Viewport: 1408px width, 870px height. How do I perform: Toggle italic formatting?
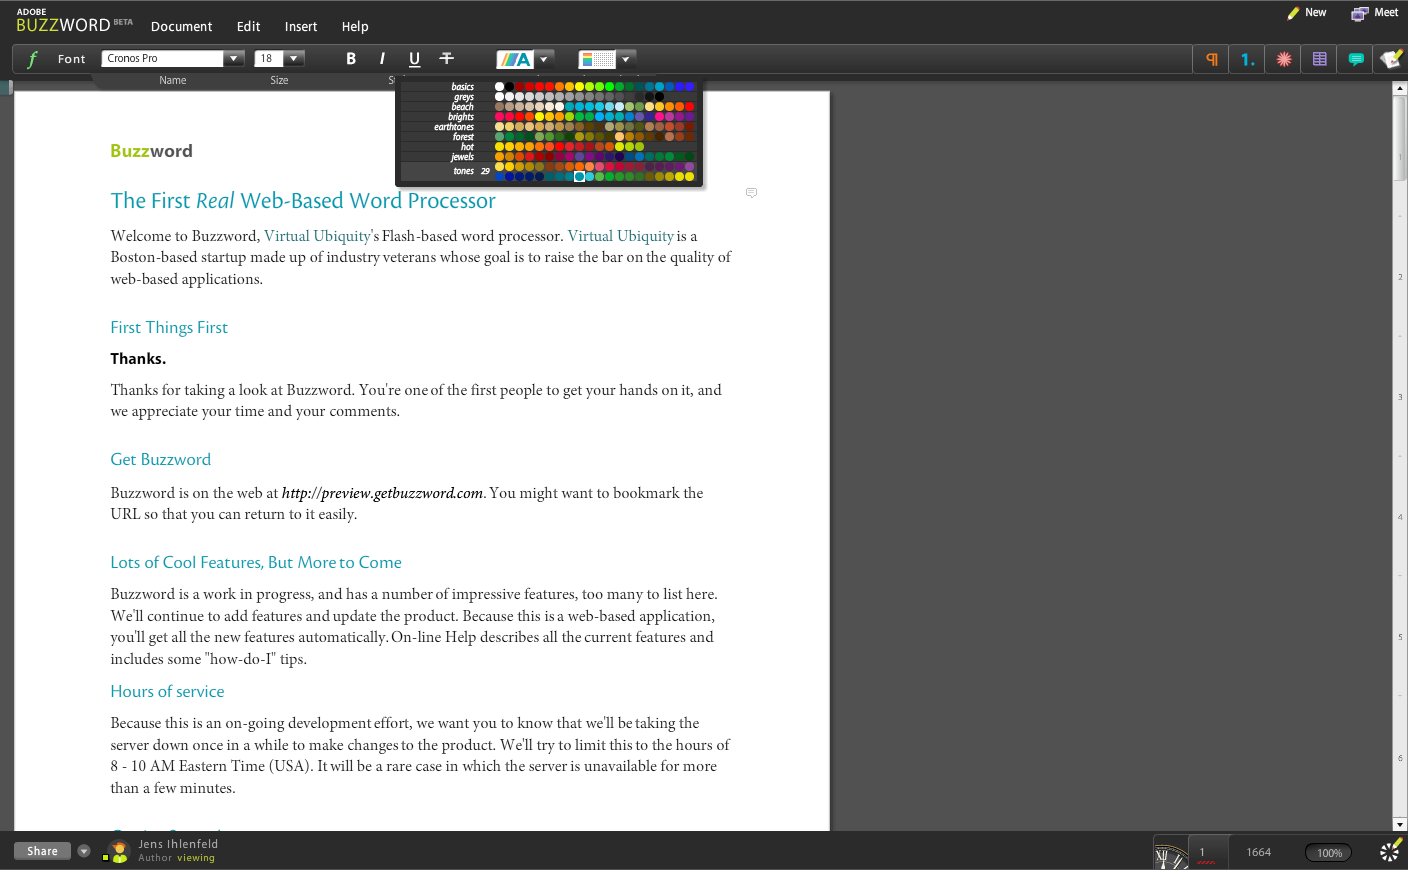[382, 59]
